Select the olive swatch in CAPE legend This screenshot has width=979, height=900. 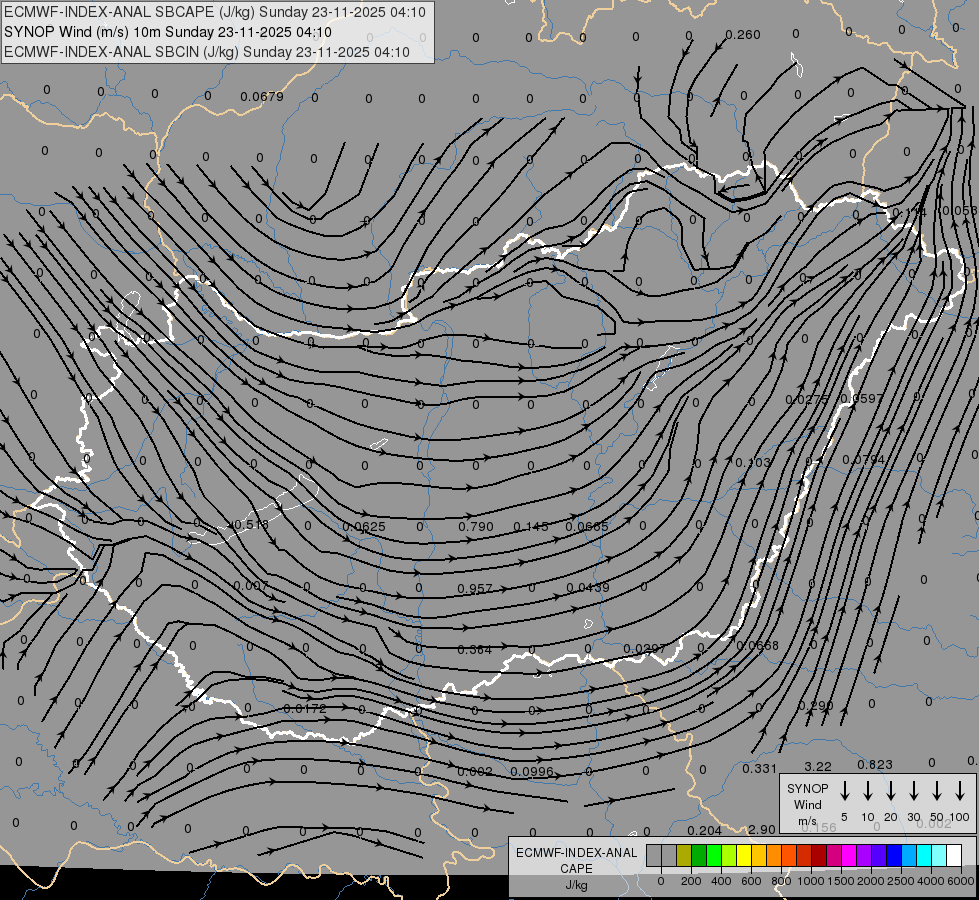[684, 855]
